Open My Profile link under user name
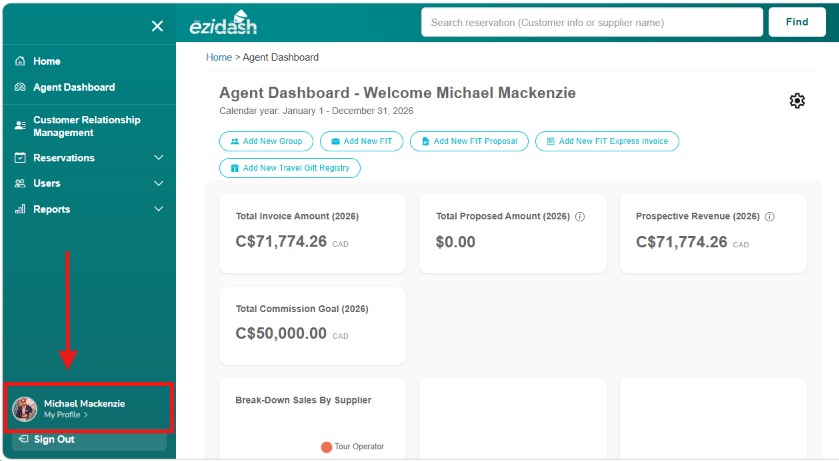 click(65, 415)
